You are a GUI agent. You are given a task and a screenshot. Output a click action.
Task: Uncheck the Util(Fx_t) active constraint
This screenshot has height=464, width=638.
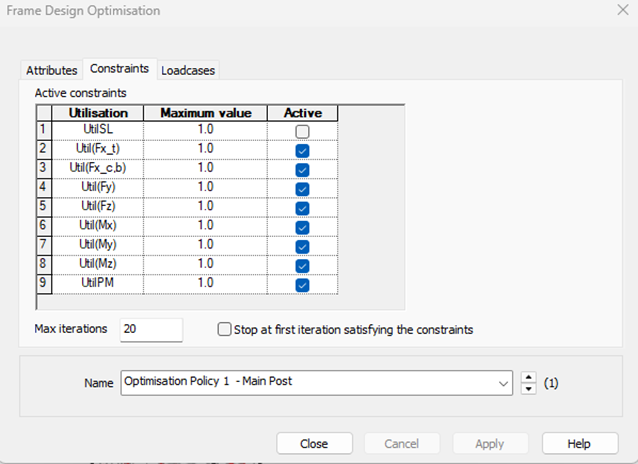[x=302, y=151]
